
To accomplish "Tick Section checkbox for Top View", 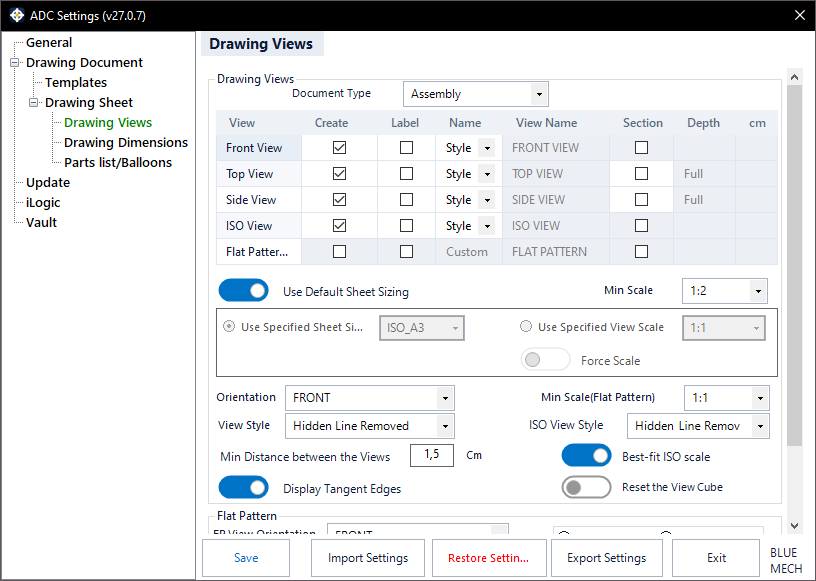I will [x=642, y=174].
